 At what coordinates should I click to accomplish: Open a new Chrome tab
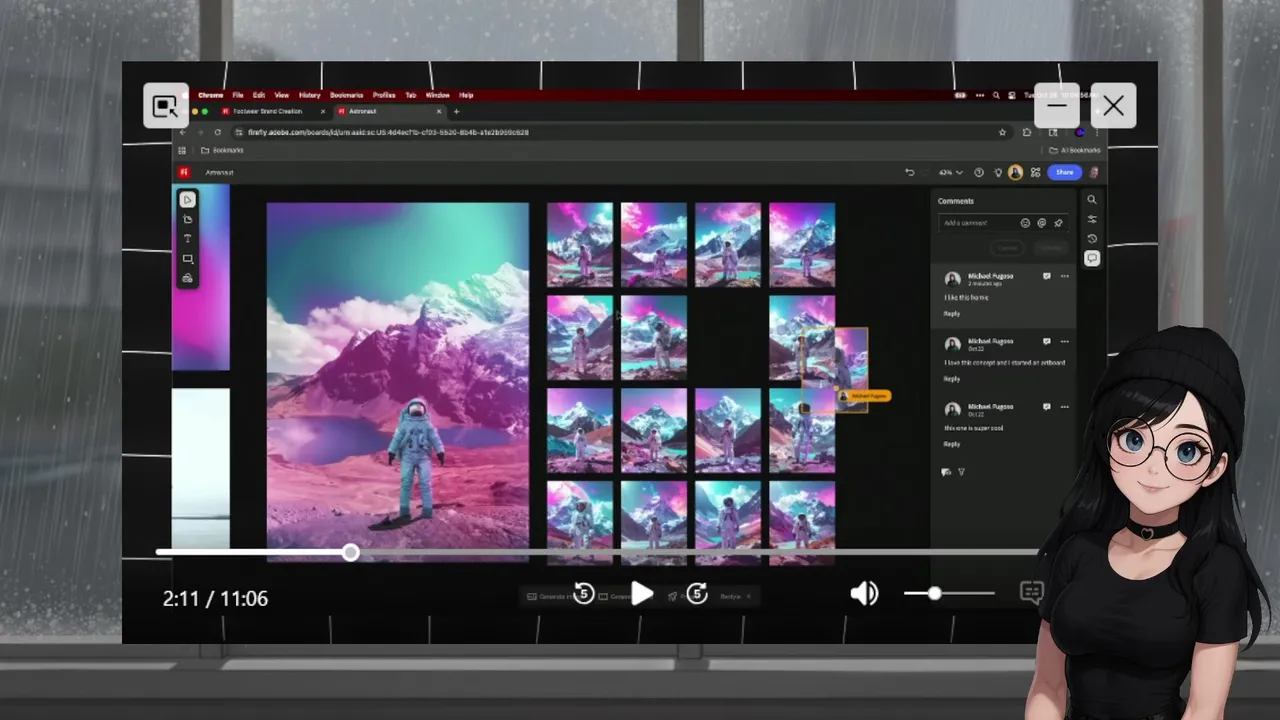(x=456, y=111)
